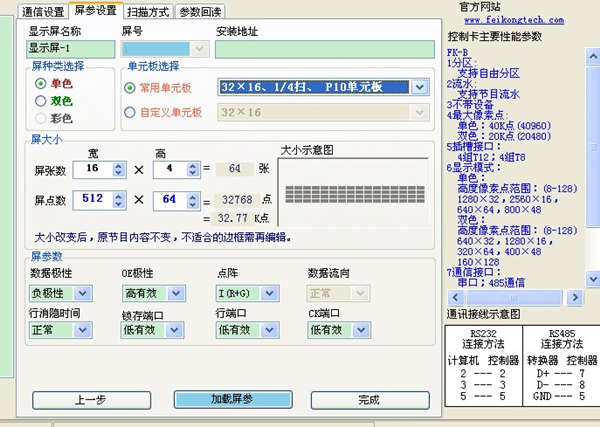Open the 数据极性 dropdown
The height and width of the screenshot is (427, 600).
[x=83, y=293]
